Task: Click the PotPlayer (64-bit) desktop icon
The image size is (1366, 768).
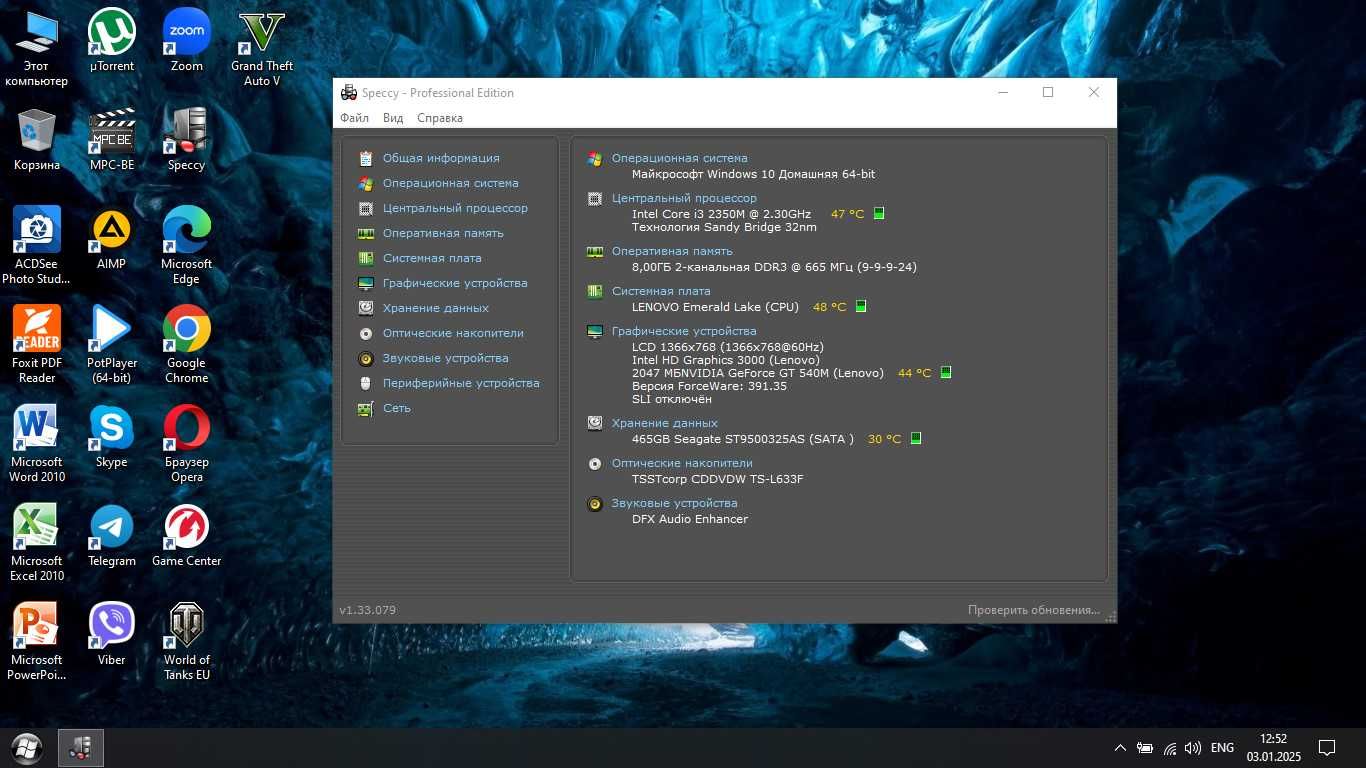Action: [112, 345]
